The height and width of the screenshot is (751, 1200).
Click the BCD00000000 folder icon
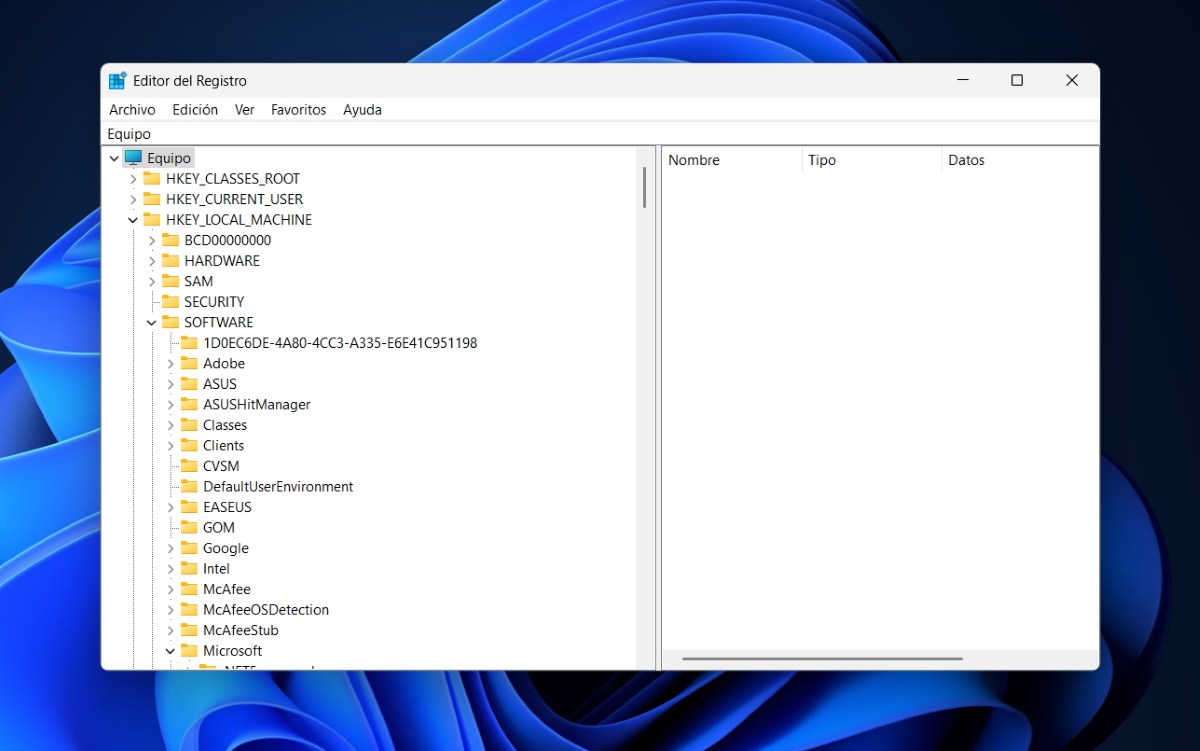tap(170, 240)
